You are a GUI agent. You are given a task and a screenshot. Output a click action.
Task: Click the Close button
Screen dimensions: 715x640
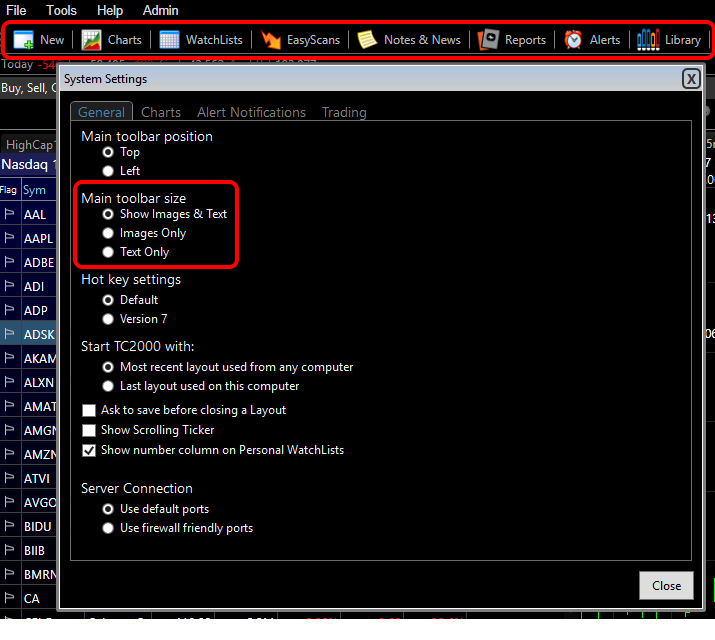pos(666,585)
